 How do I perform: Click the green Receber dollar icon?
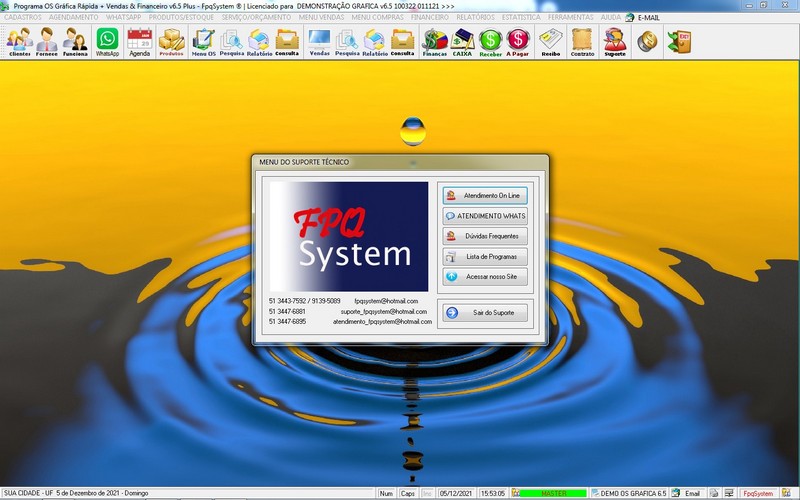click(490, 42)
